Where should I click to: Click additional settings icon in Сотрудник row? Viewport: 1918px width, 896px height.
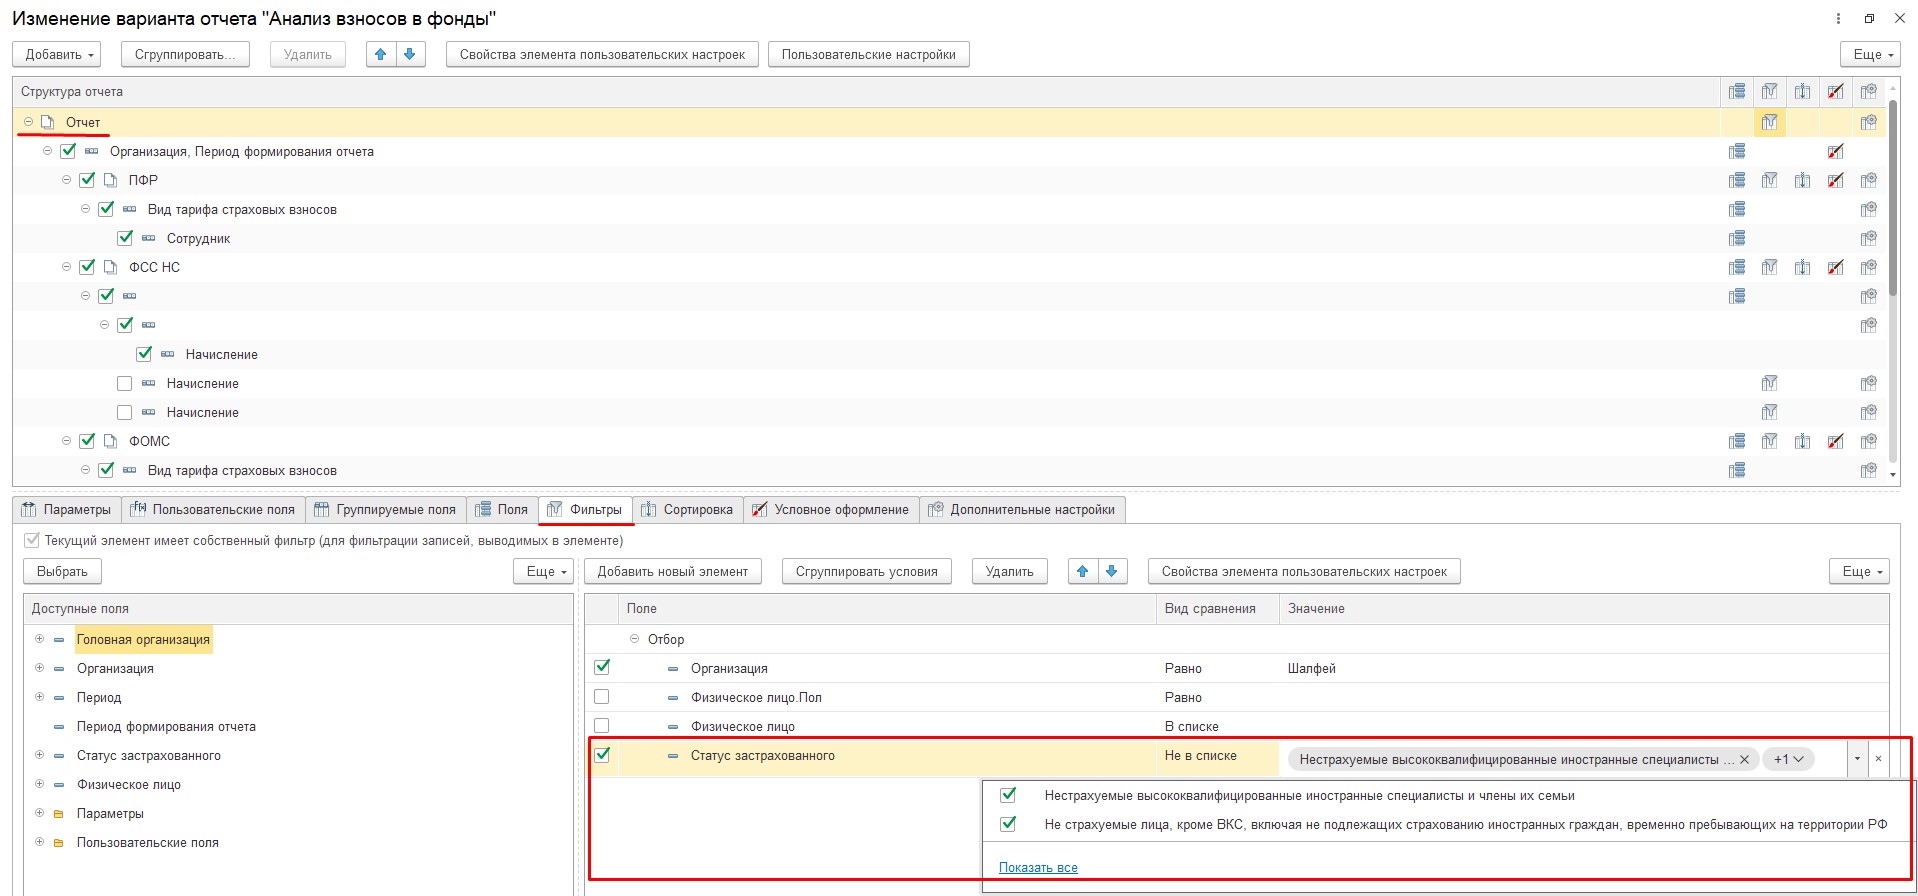(1868, 239)
